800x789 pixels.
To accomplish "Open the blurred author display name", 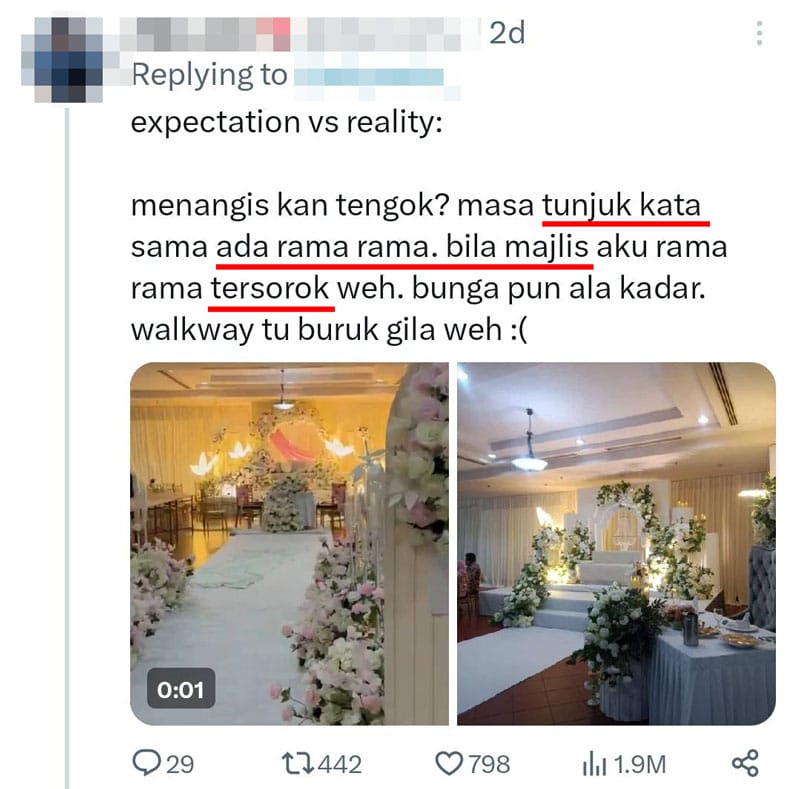I will tap(301, 34).
